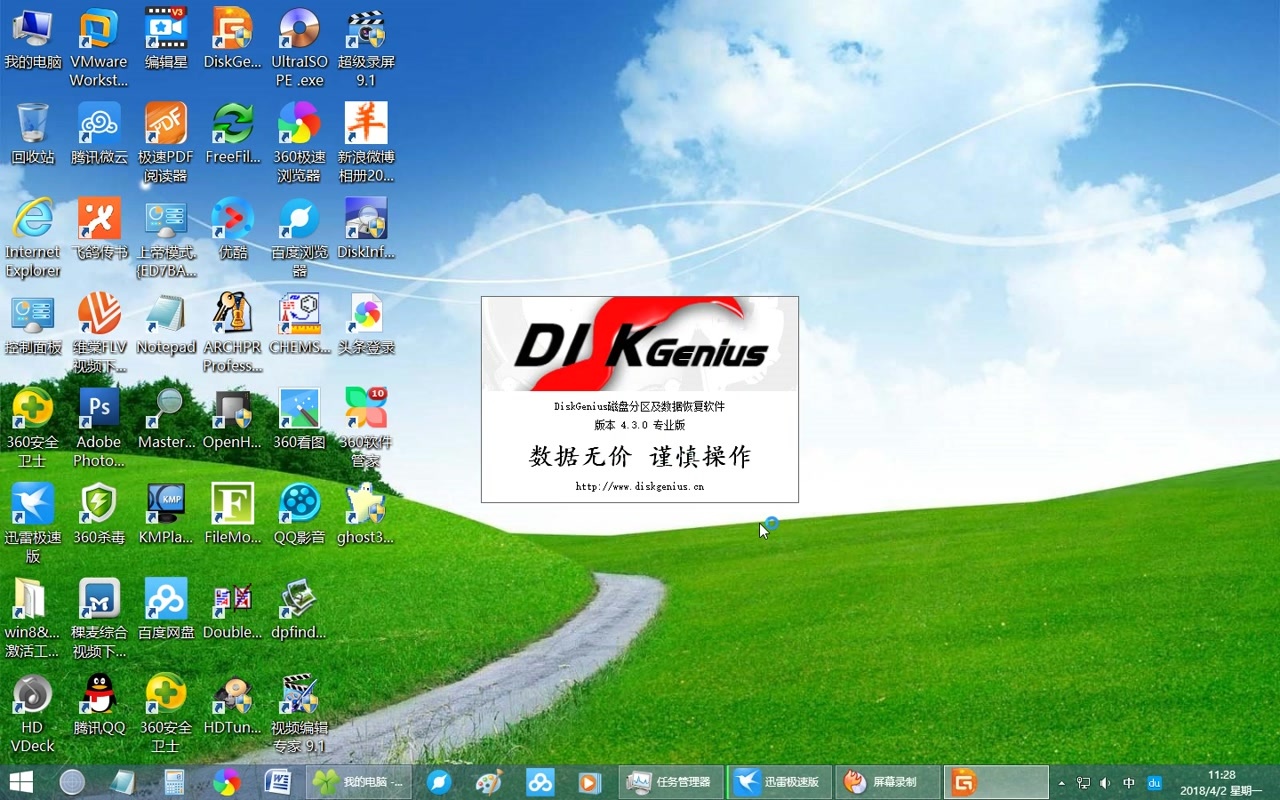Open the taskbar clock and date

pos(1221,782)
